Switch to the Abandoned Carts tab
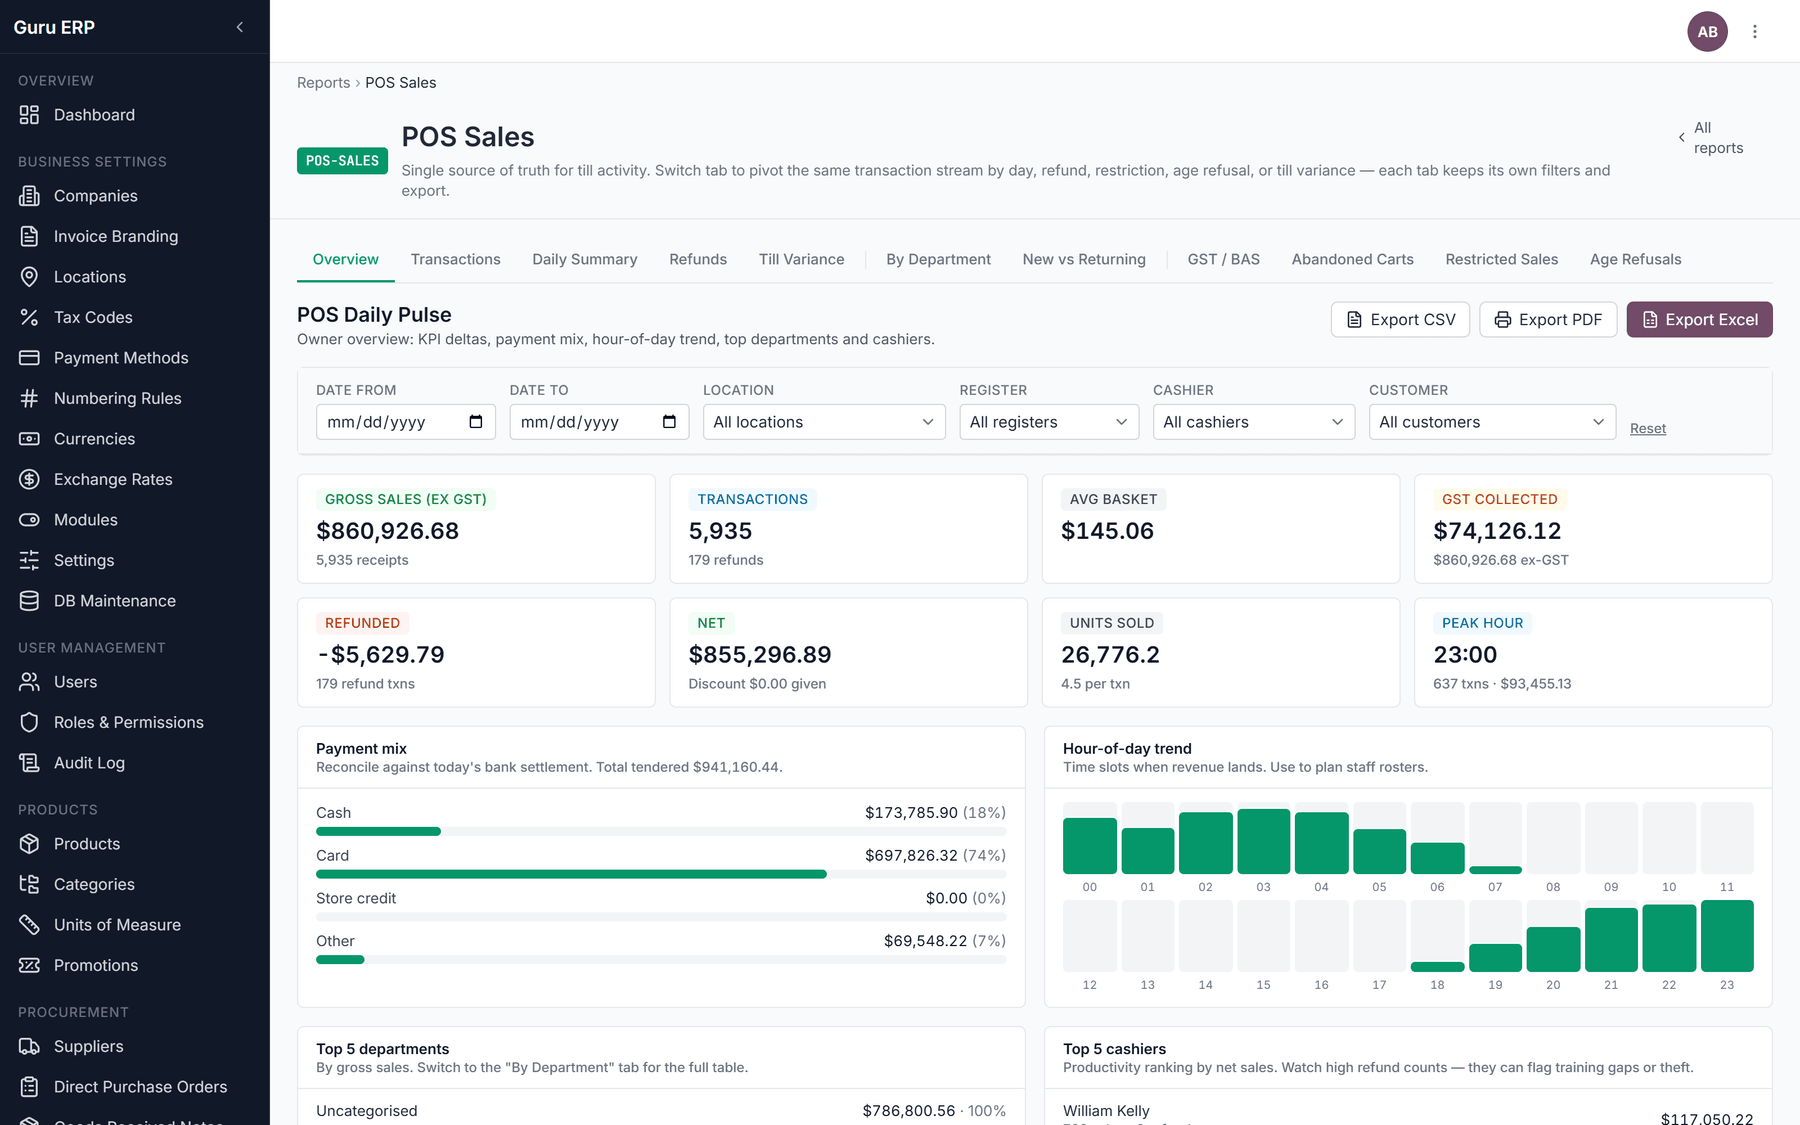 click(x=1352, y=259)
